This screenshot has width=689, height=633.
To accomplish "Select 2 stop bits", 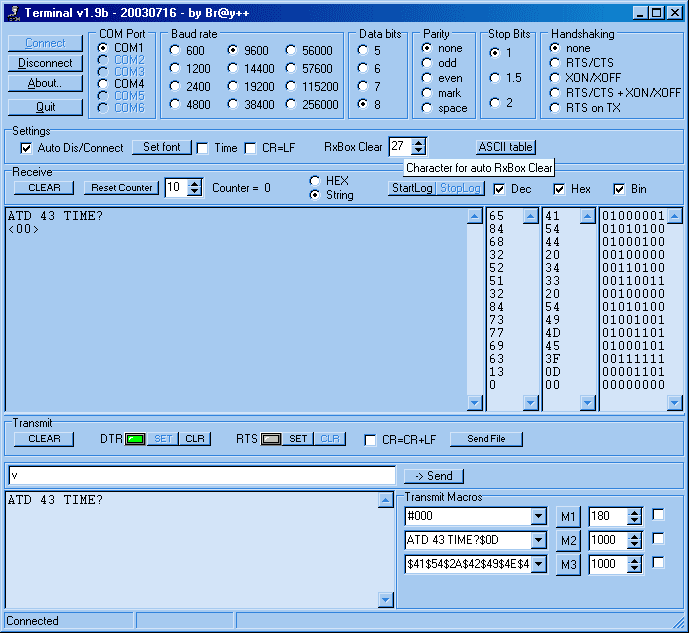I will 501,103.
